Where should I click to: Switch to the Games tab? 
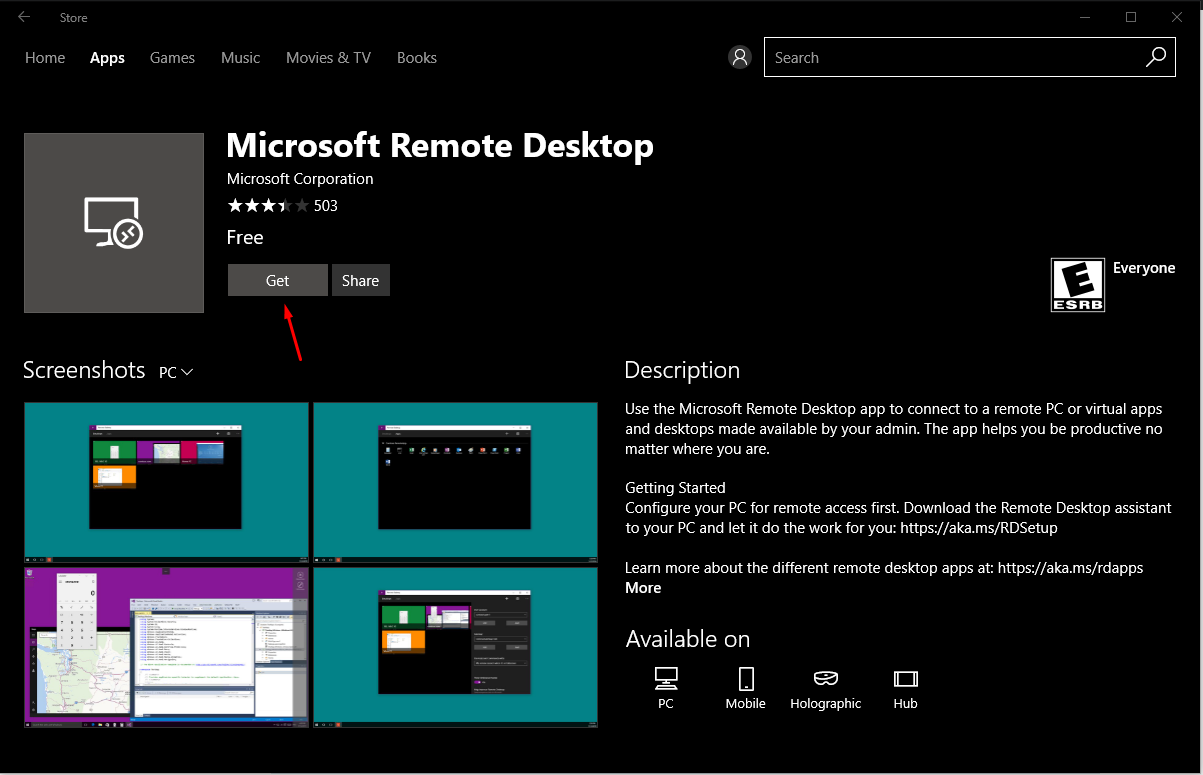tap(172, 58)
